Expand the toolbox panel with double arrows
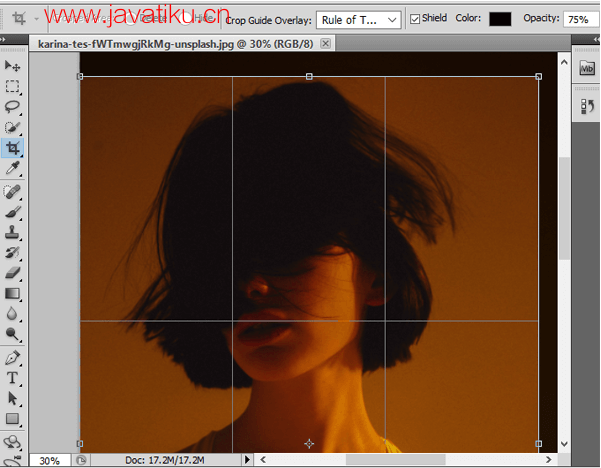The width and height of the screenshot is (601, 468). coord(3,39)
